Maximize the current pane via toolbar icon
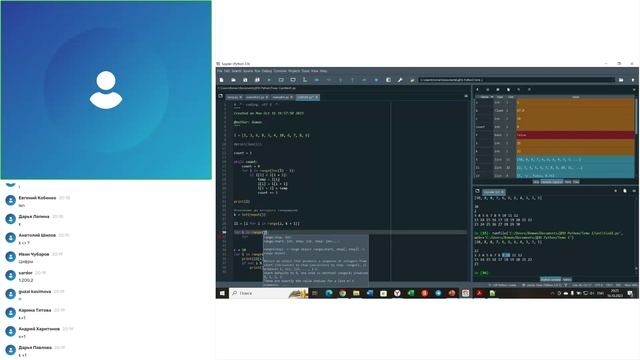The image size is (640, 360). (388, 80)
